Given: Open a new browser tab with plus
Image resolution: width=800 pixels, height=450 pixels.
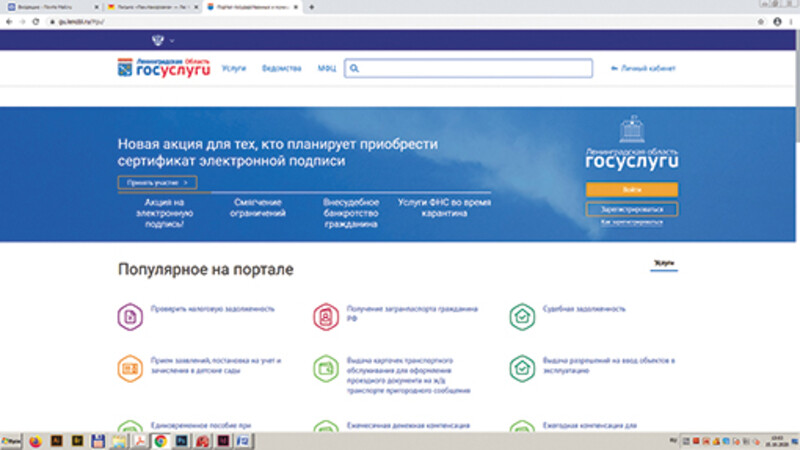Looking at the screenshot, I should point(311,7).
